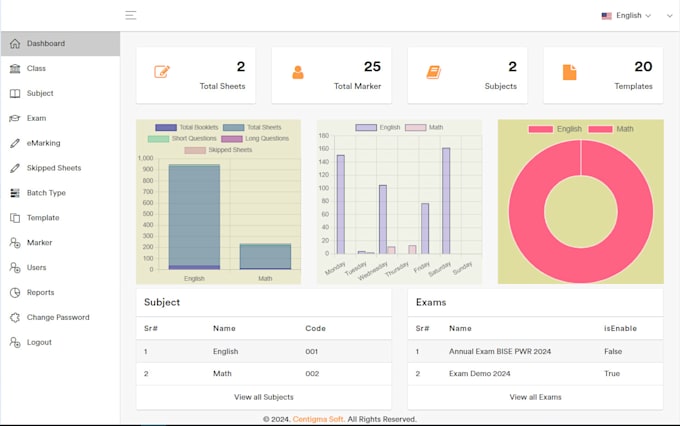Click the Total Marker person icon
The height and width of the screenshot is (426, 680).
298,72
